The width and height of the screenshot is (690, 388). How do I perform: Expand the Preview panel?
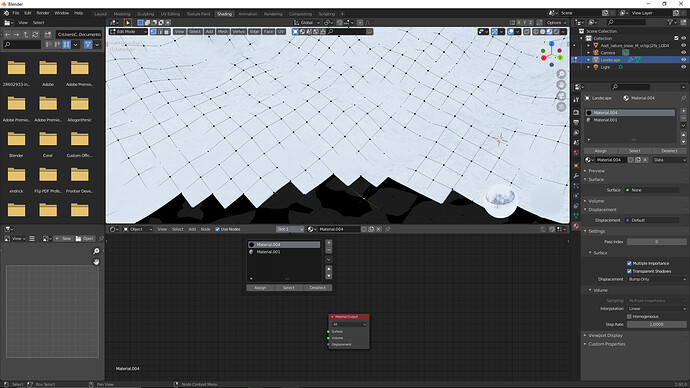point(596,171)
